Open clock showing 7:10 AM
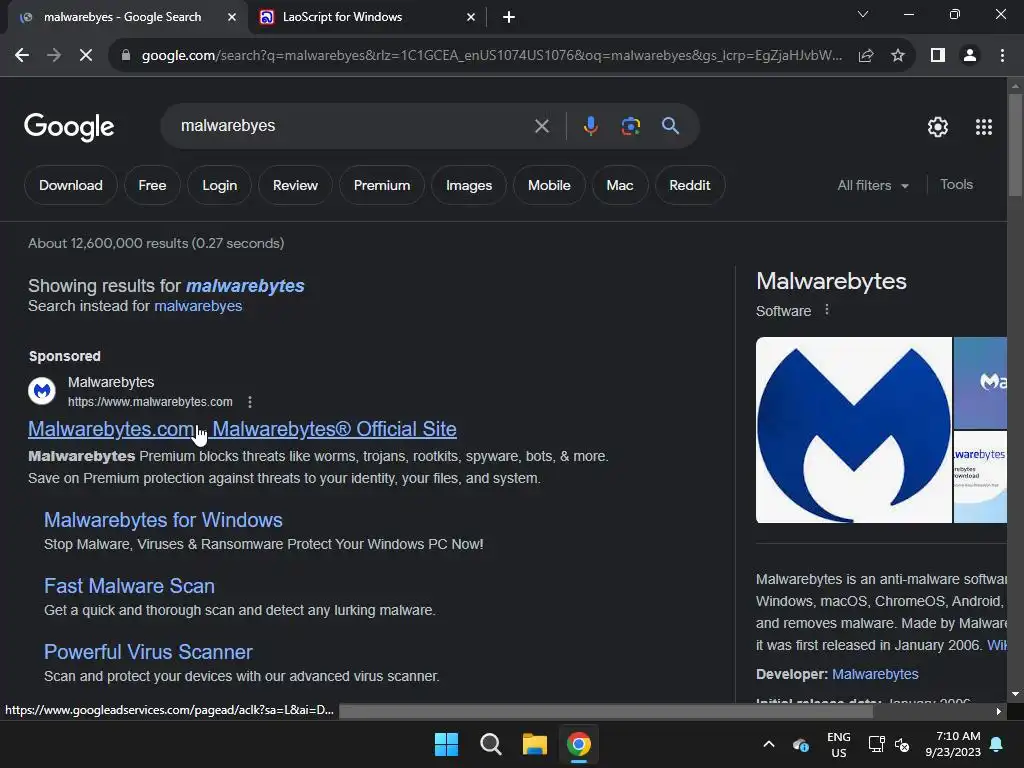1024x768 pixels. (x=953, y=744)
